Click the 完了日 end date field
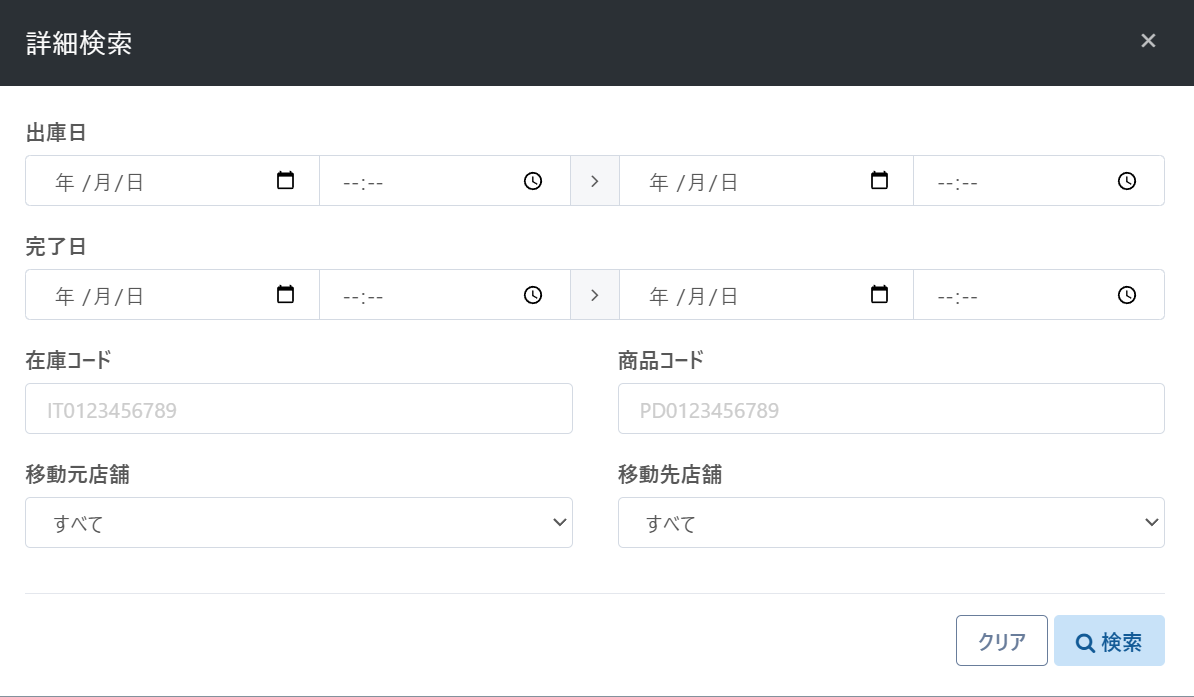The height and width of the screenshot is (697, 1194). click(745, 295)
